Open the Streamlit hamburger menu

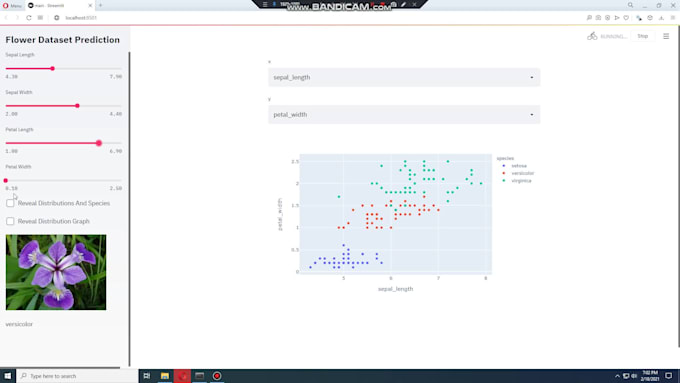coord(666,36)
